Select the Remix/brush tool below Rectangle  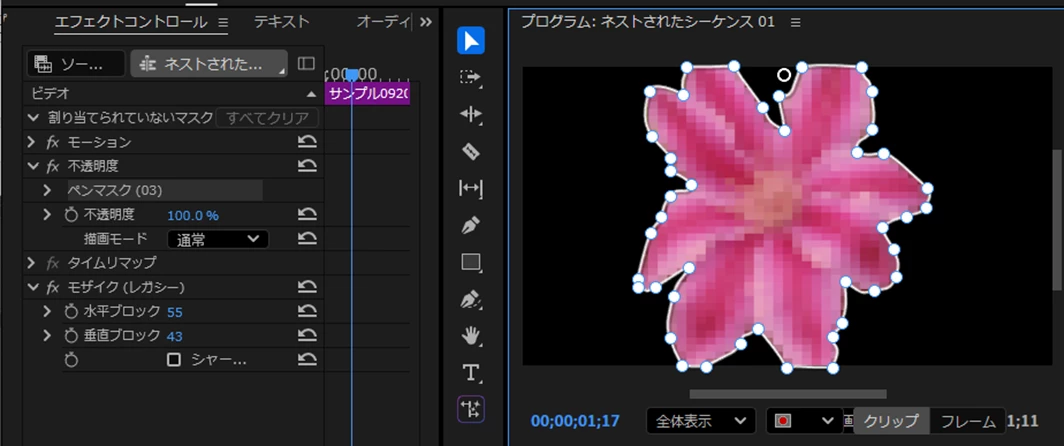tap(470, 299)
